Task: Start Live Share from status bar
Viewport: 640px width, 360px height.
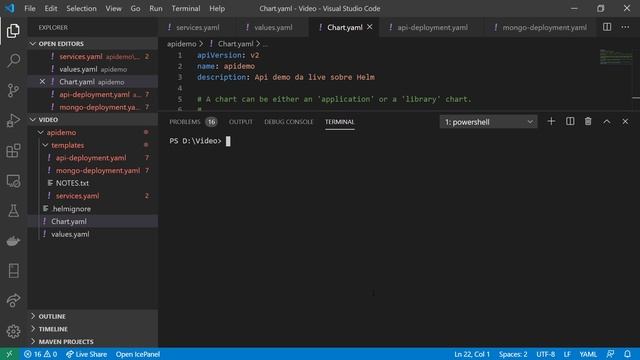Action: 86,354
